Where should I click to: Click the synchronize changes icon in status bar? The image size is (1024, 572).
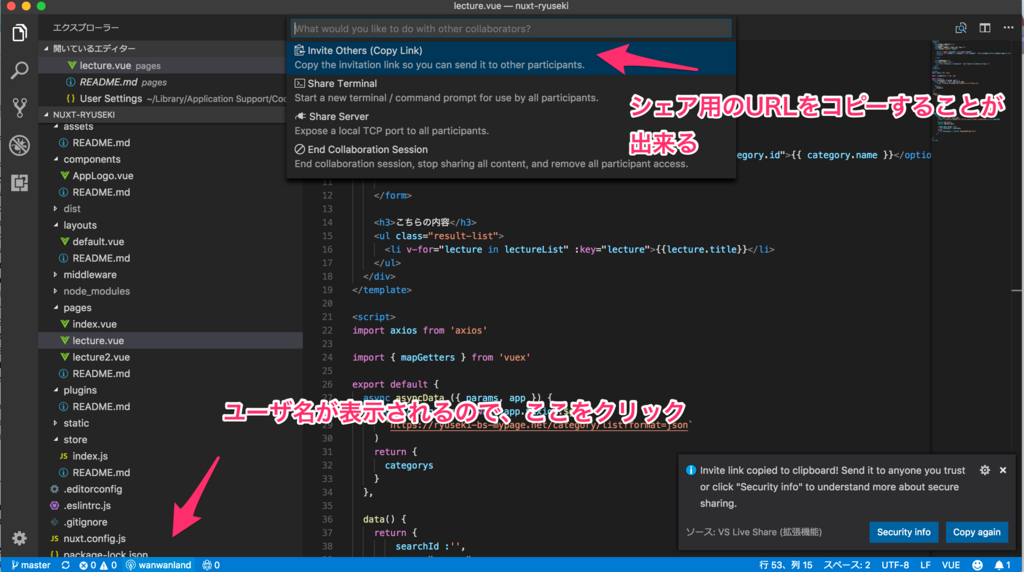tap(65, 565)
